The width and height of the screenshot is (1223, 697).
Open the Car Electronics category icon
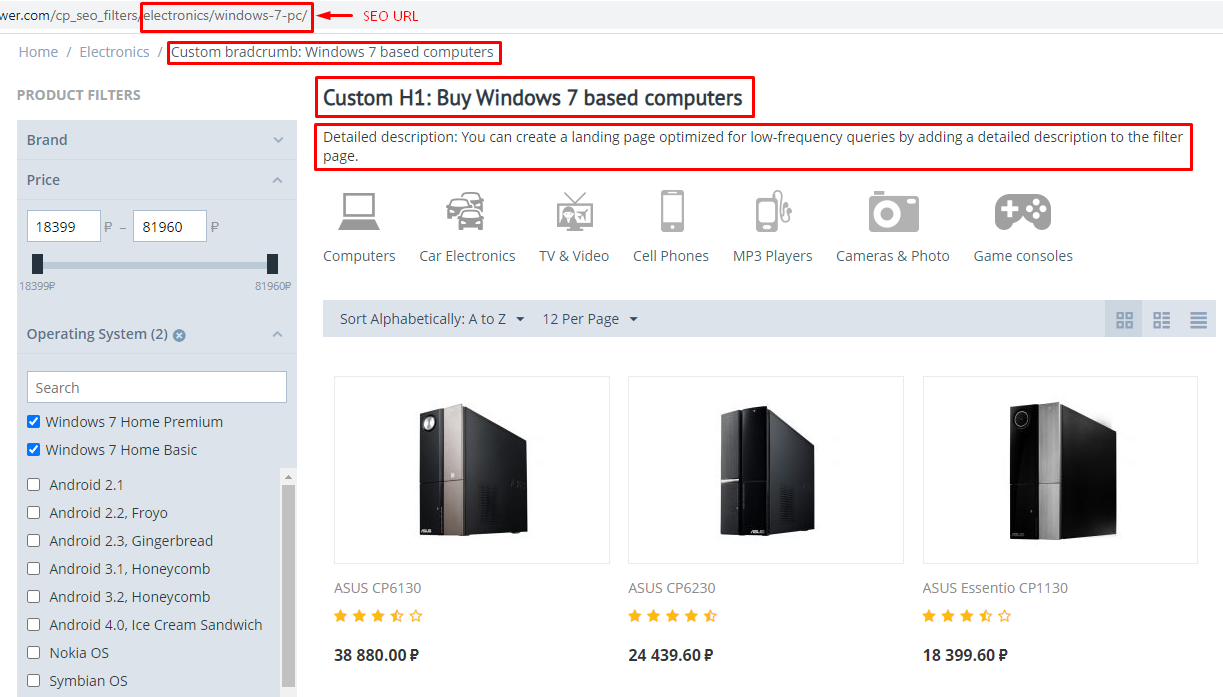[466, 211]
